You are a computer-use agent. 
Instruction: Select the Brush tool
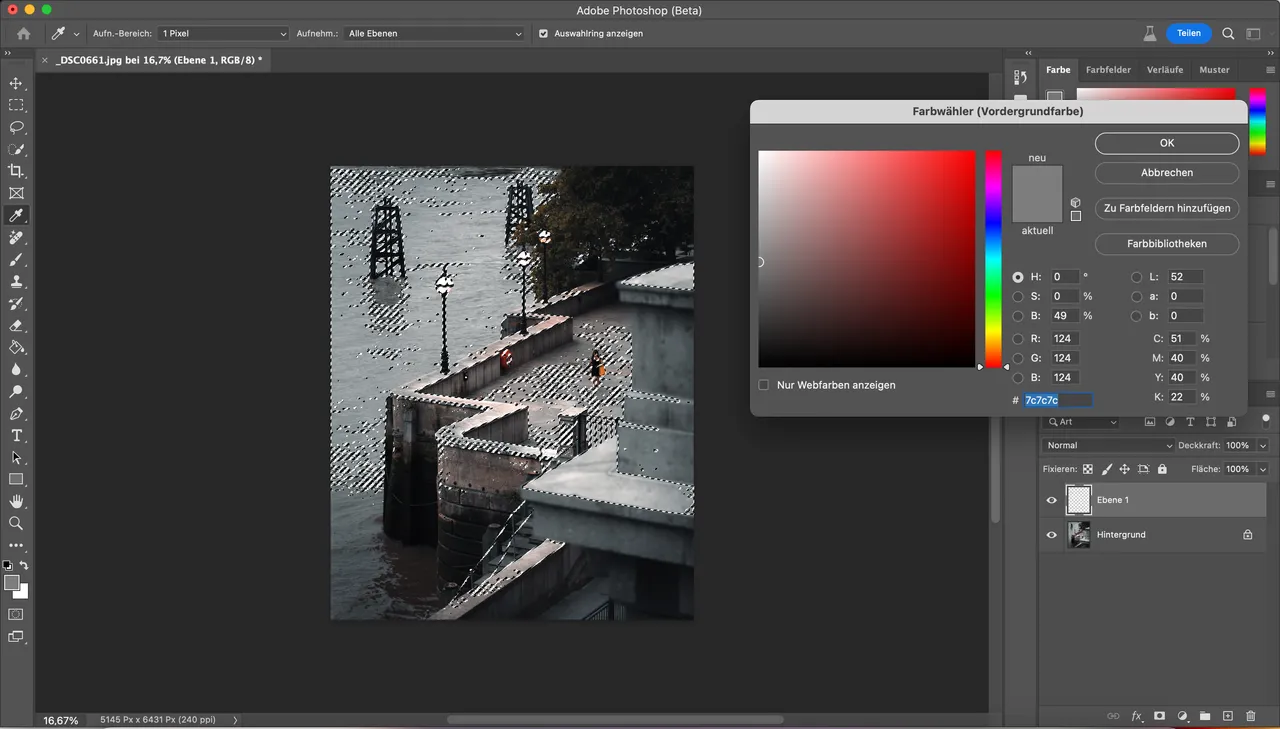[16, 259]
